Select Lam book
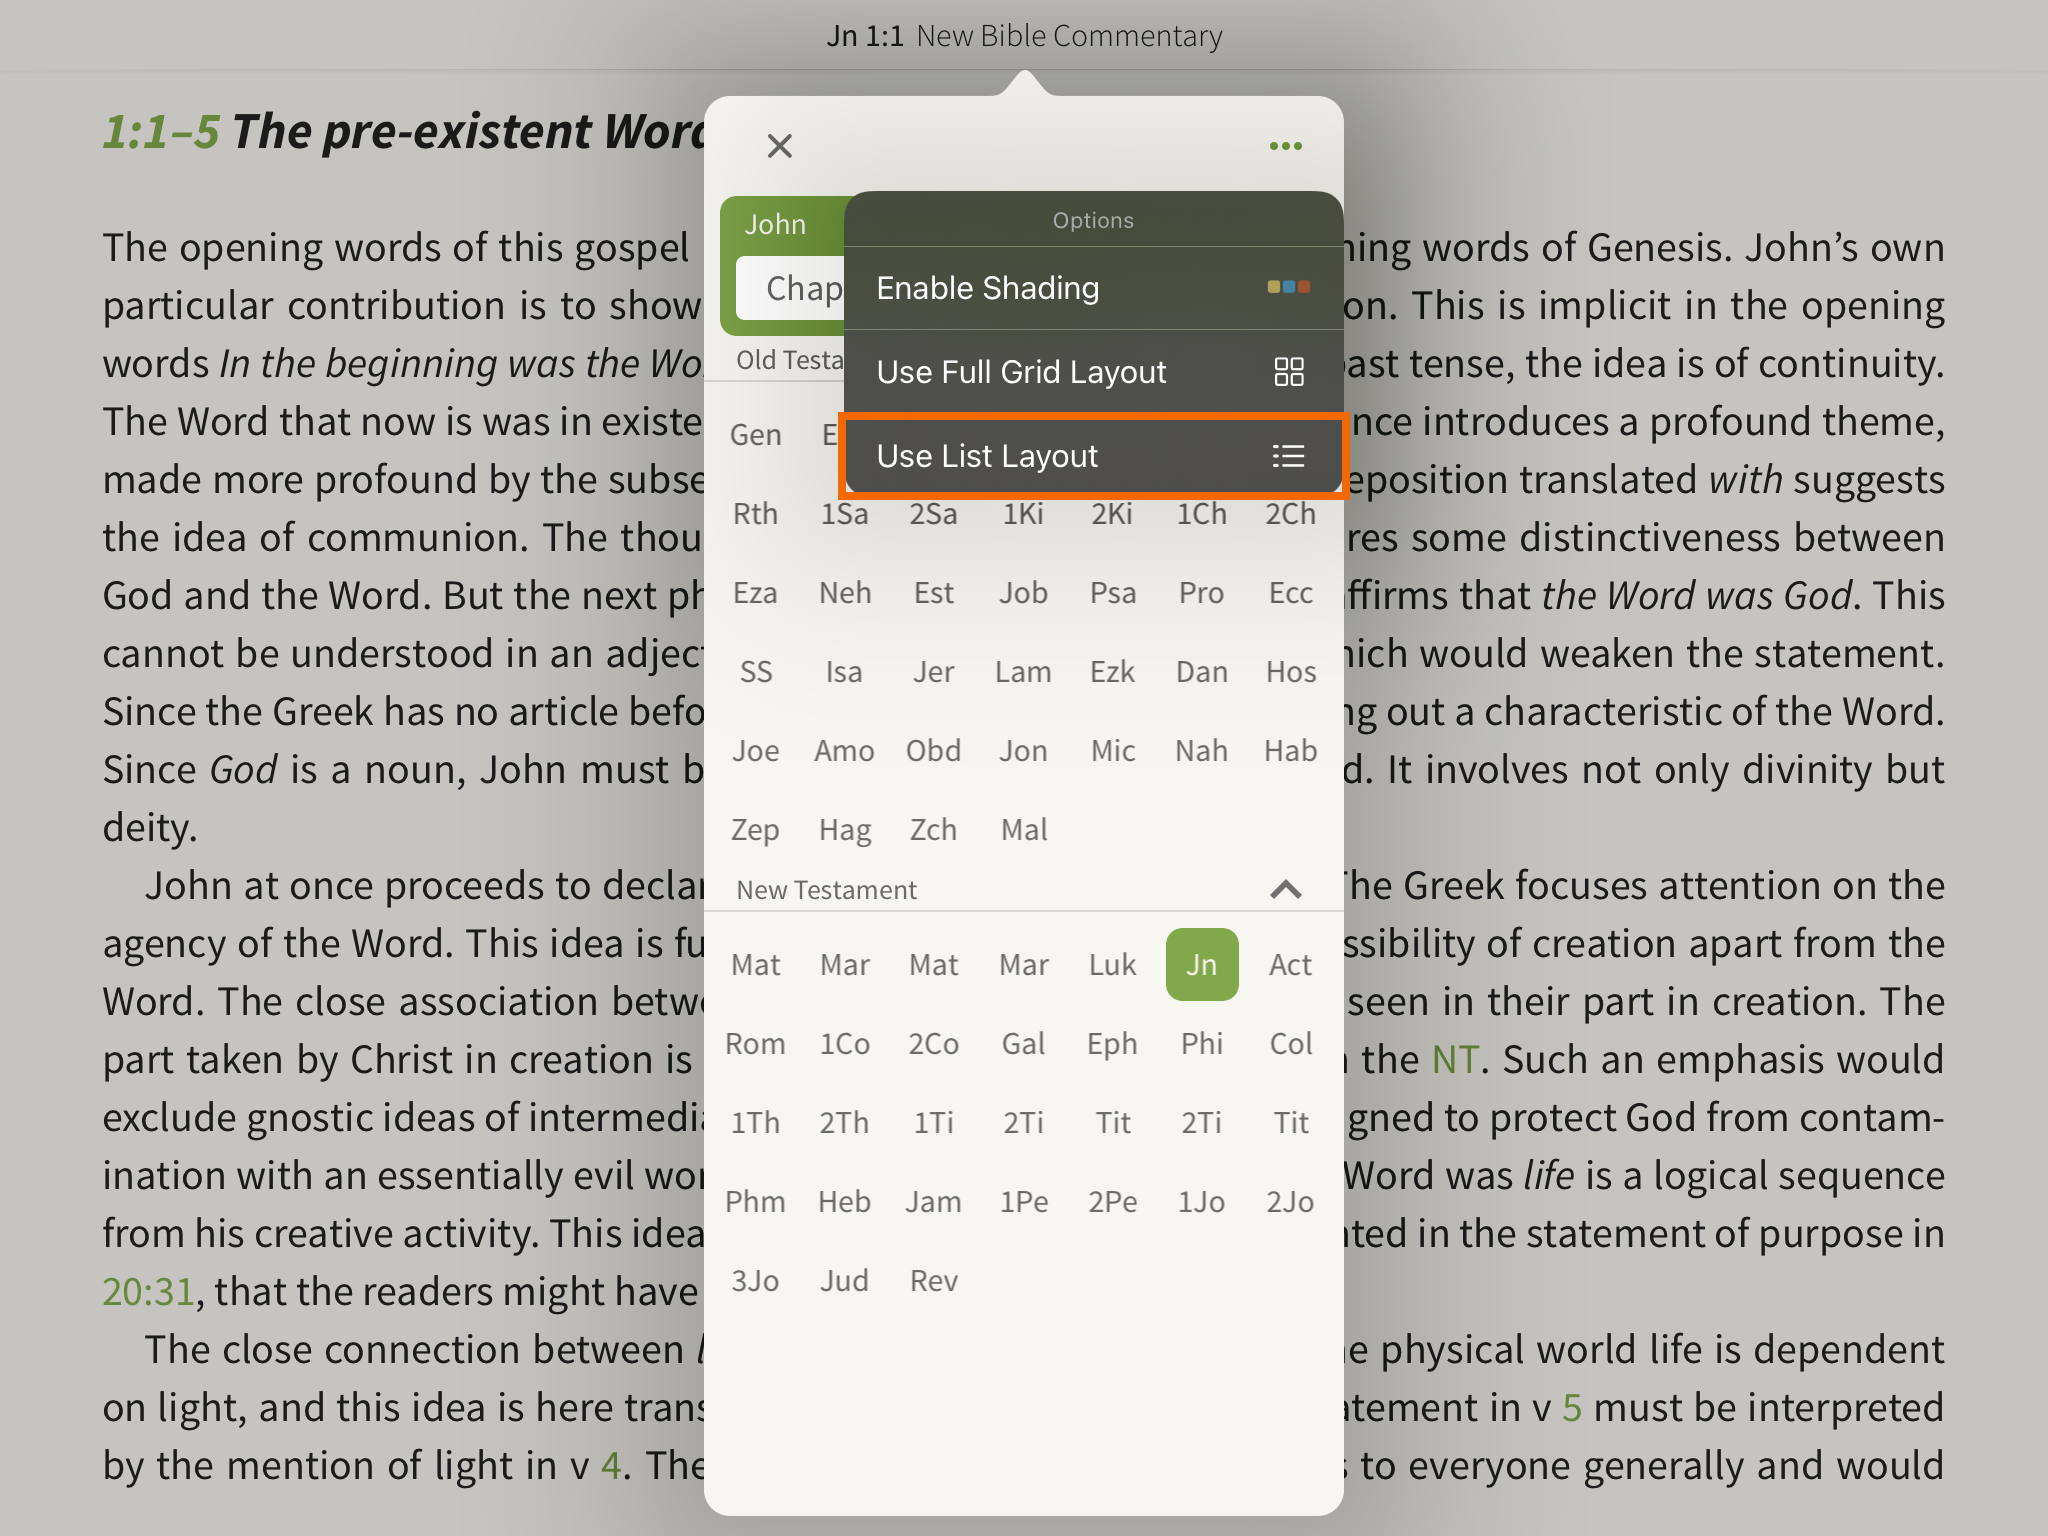The height and width of the screenshot is (1536, 2048). coord(1023,672)
